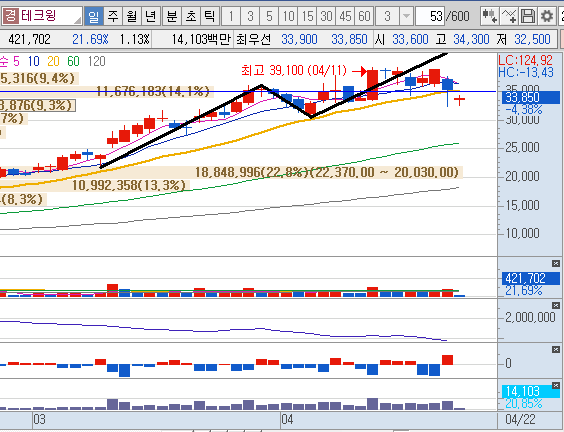Click the 53 candle count field
The width and height of the screenshot is (564, 432).
[x=430, y=16]
